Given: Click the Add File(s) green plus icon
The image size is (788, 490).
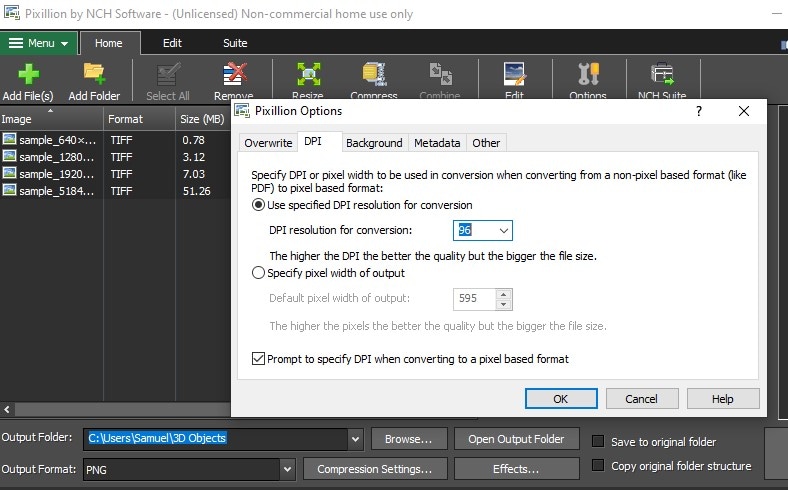Looking at the screenshot, I should click(28, 74).
